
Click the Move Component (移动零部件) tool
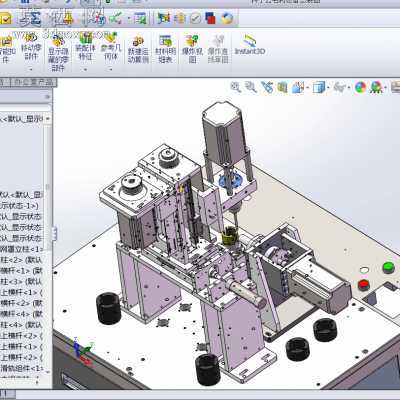point(31,47)
